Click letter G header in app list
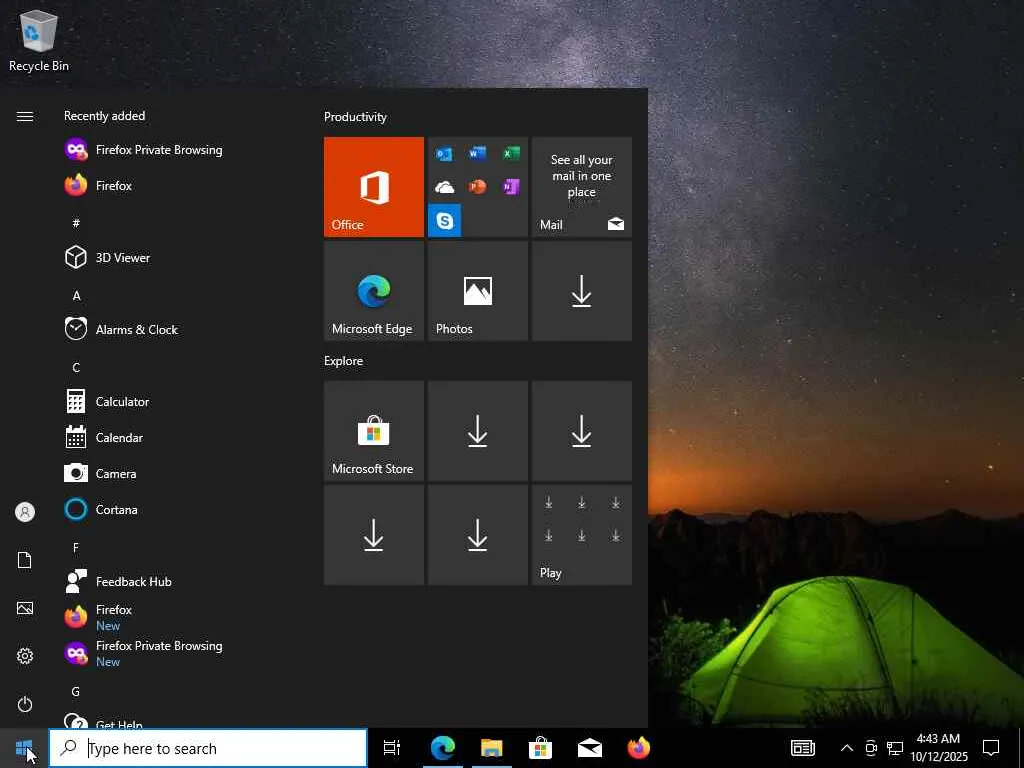The height and width of the screenshot is (768, 1024). (76, 692)
